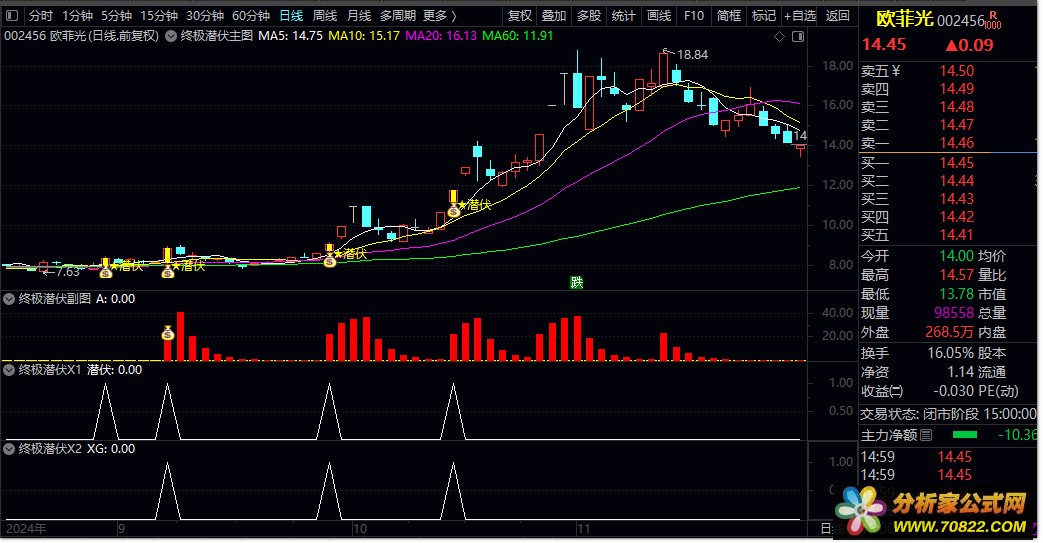Select the 日线 daily chart tab
1043x543 pixels.
(x=291, y=15)
